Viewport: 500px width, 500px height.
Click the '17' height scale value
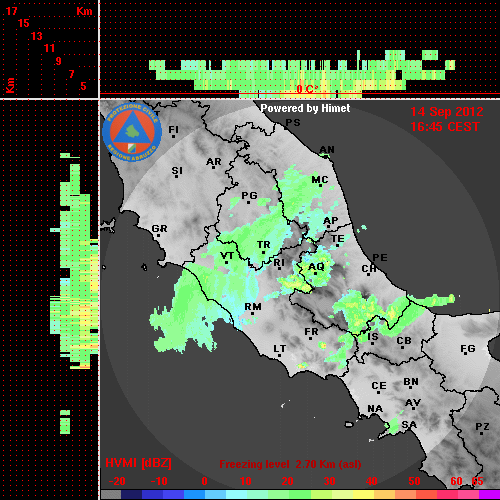coord(12,11)
